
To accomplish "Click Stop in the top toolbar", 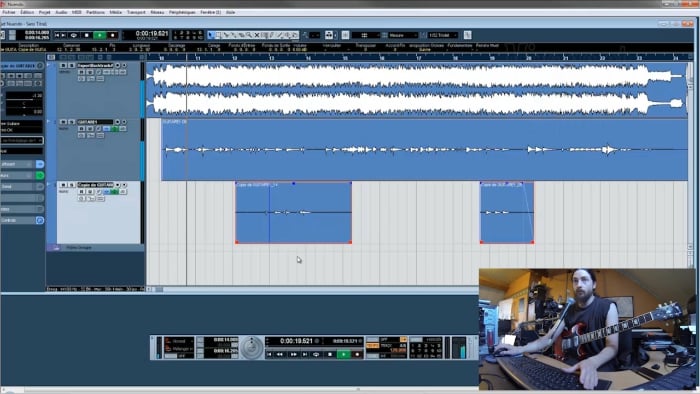I will click(x=87, y=35).
